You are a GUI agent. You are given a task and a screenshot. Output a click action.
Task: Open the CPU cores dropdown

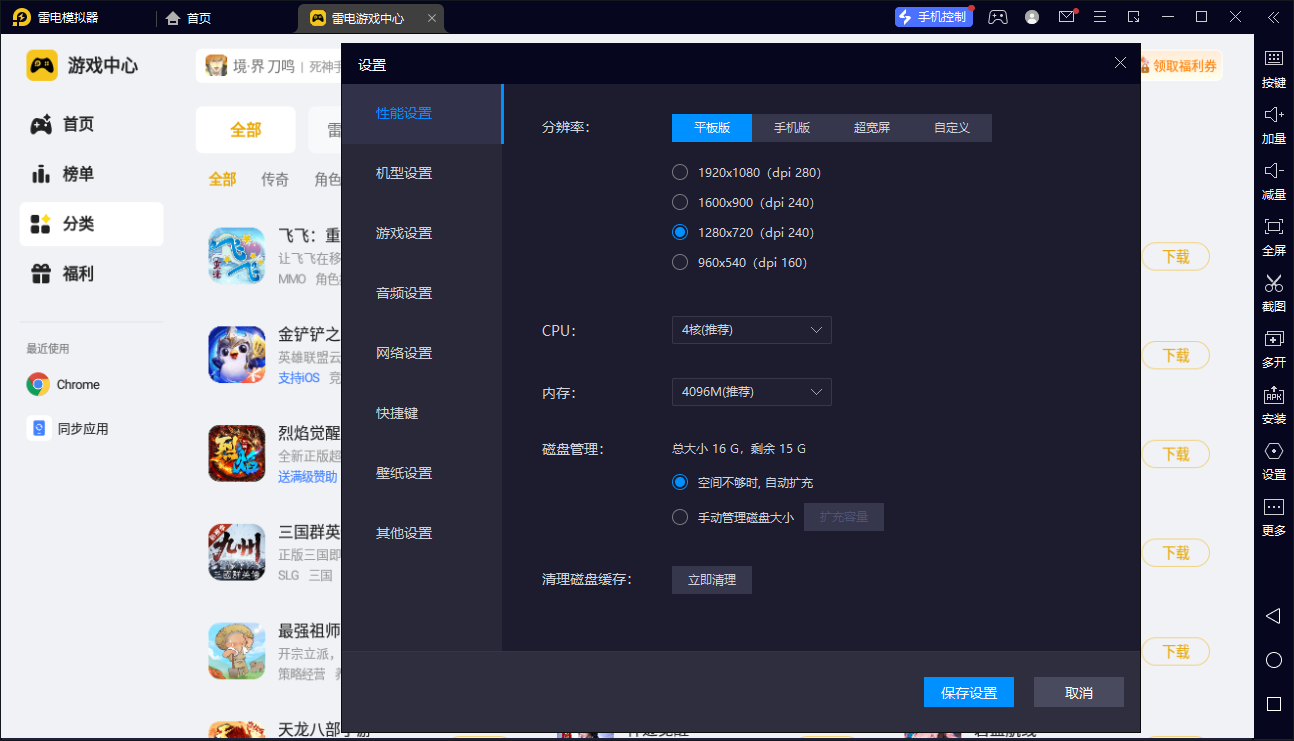(751, 330)
